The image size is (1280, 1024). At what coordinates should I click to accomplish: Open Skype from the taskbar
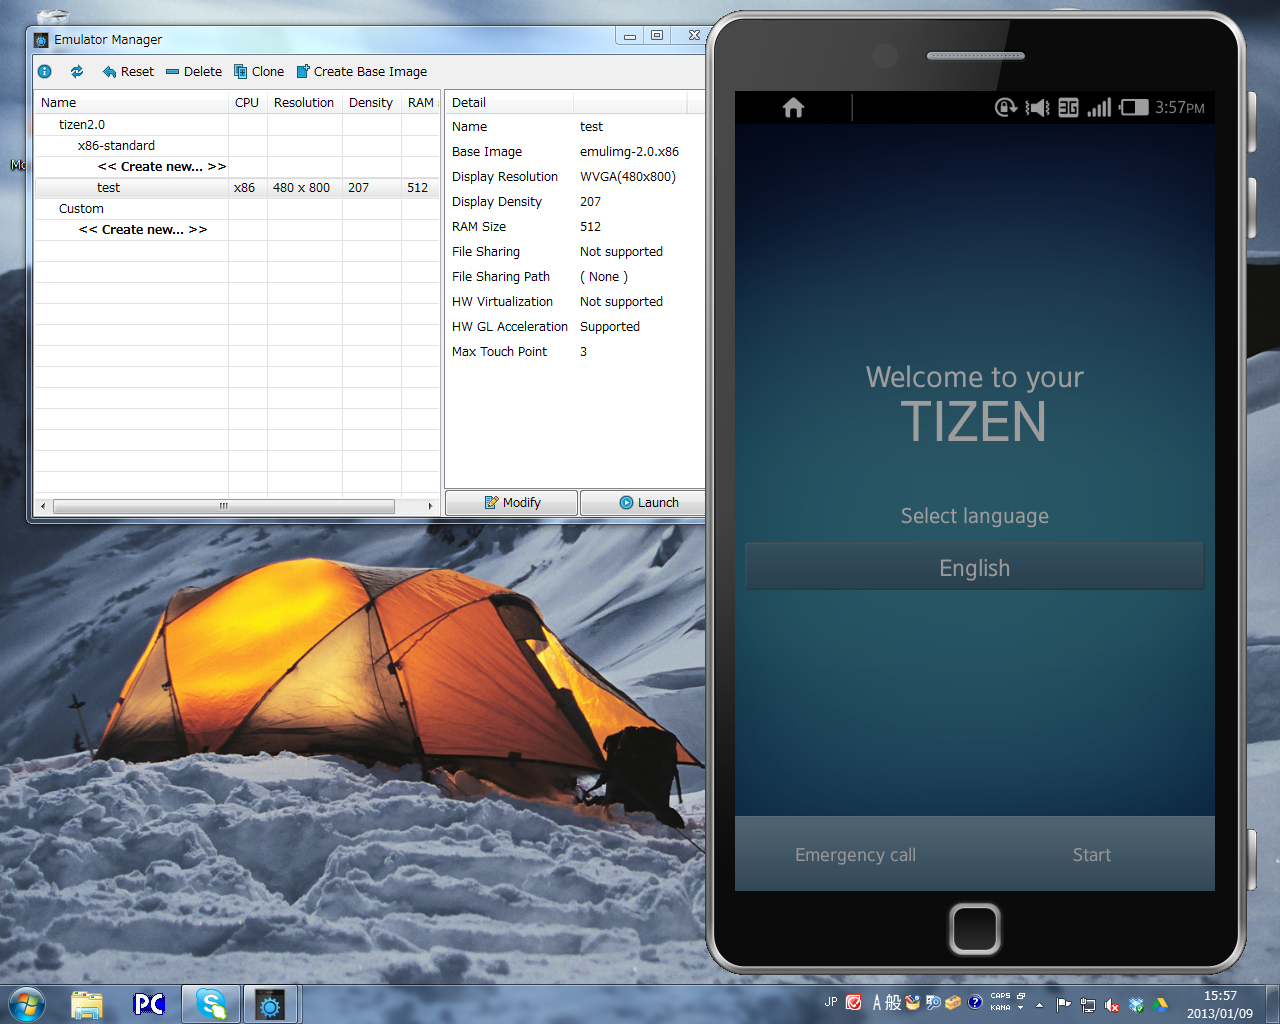coord(211,1003)
